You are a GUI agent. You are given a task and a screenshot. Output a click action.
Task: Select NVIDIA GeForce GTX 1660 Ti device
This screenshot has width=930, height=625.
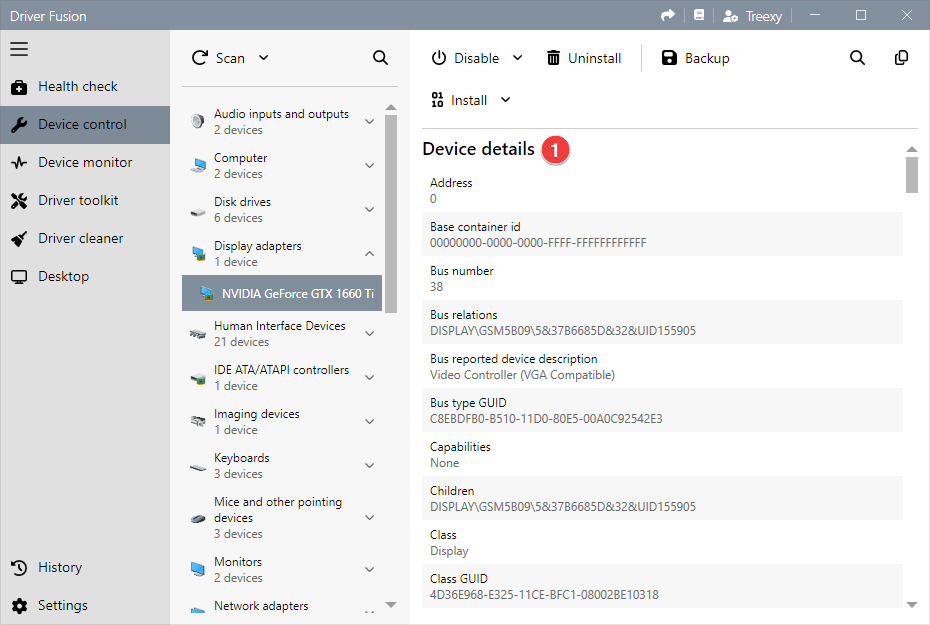282,293
